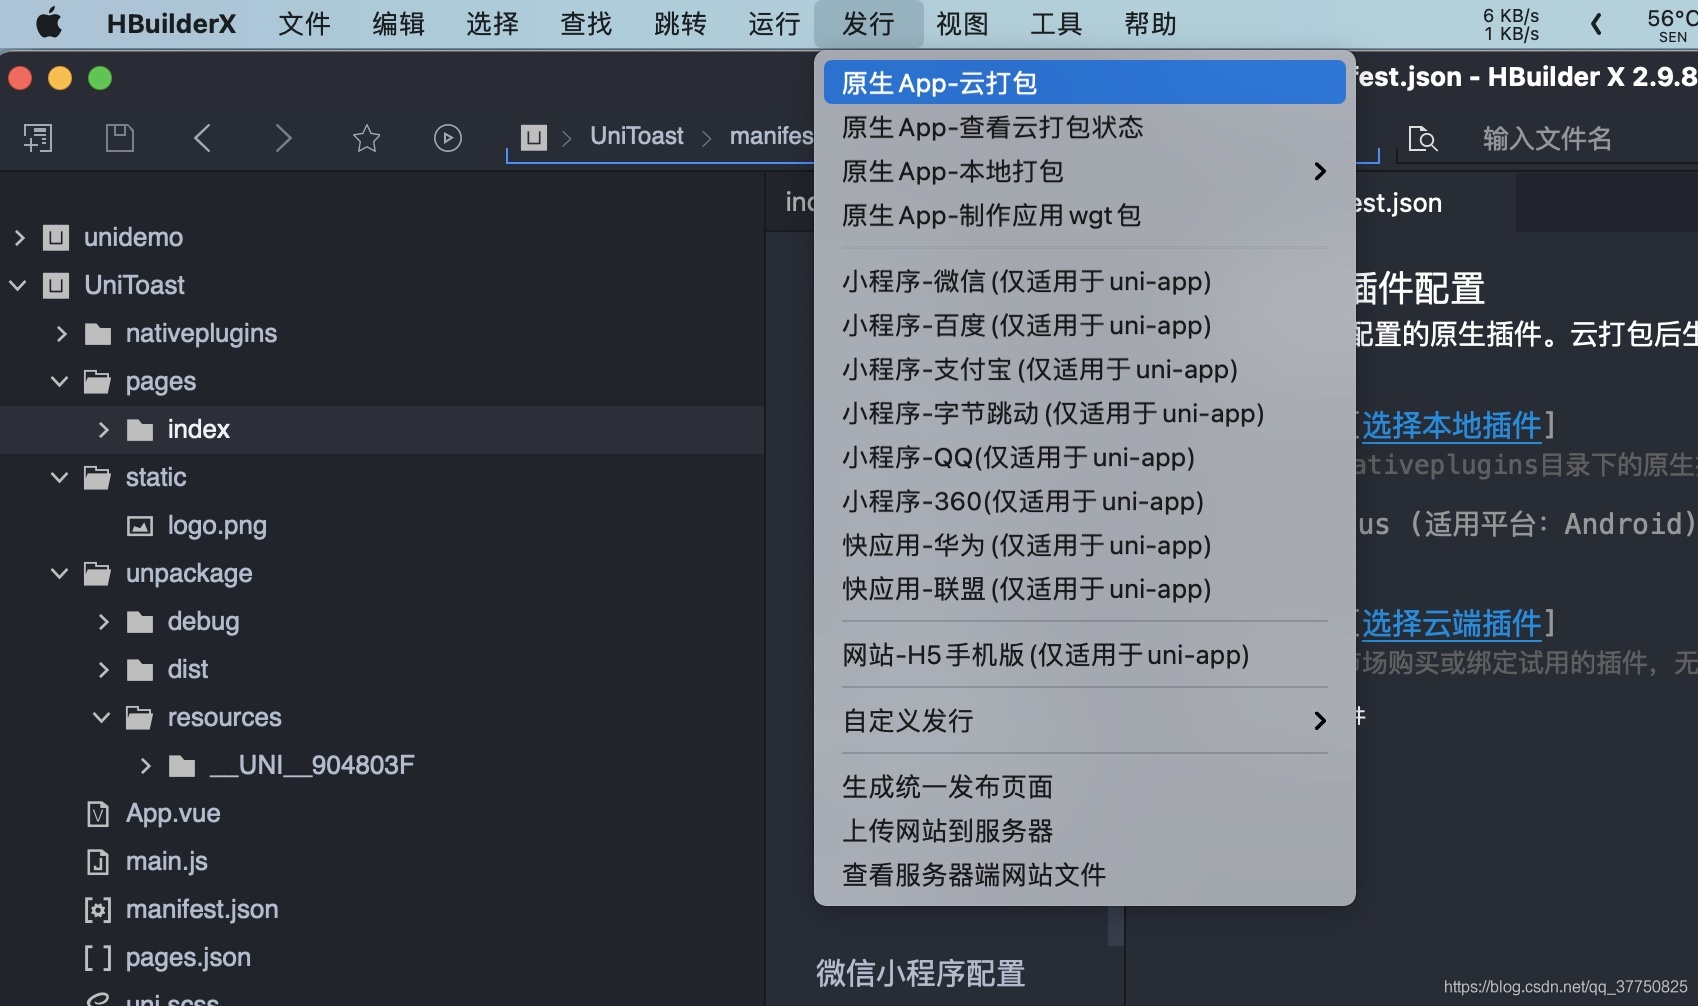Click the file search magnifier icon
This screenshot has height=1006, width=1698.
(x=1422, y=138)
